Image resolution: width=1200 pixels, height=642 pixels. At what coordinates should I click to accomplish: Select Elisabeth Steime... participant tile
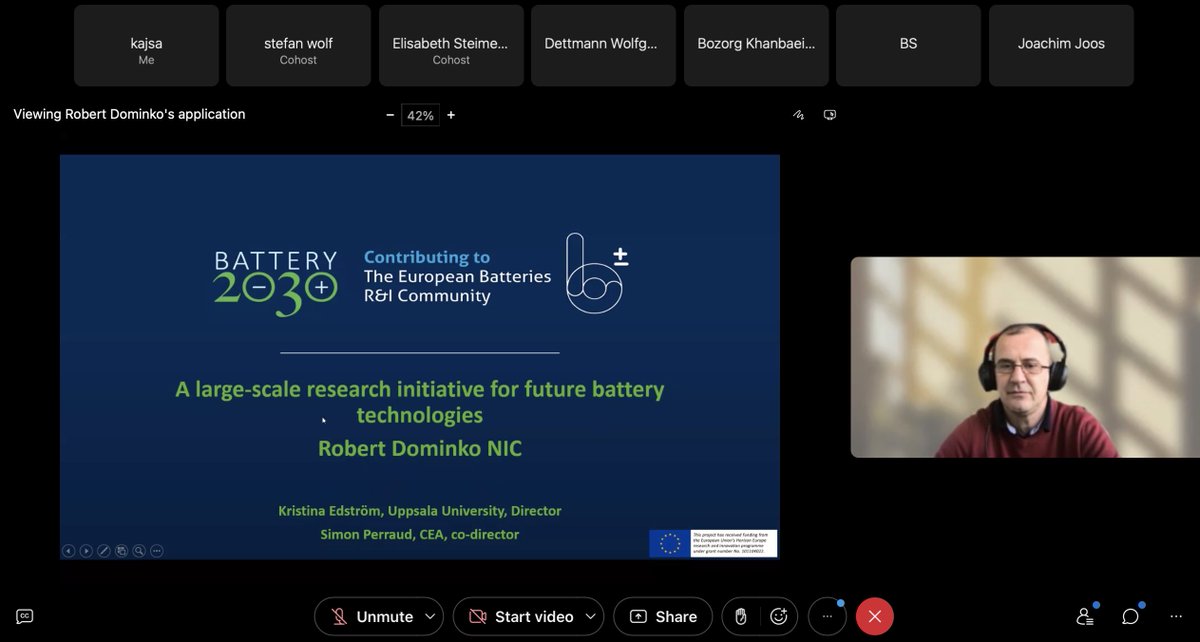[451, 45]
